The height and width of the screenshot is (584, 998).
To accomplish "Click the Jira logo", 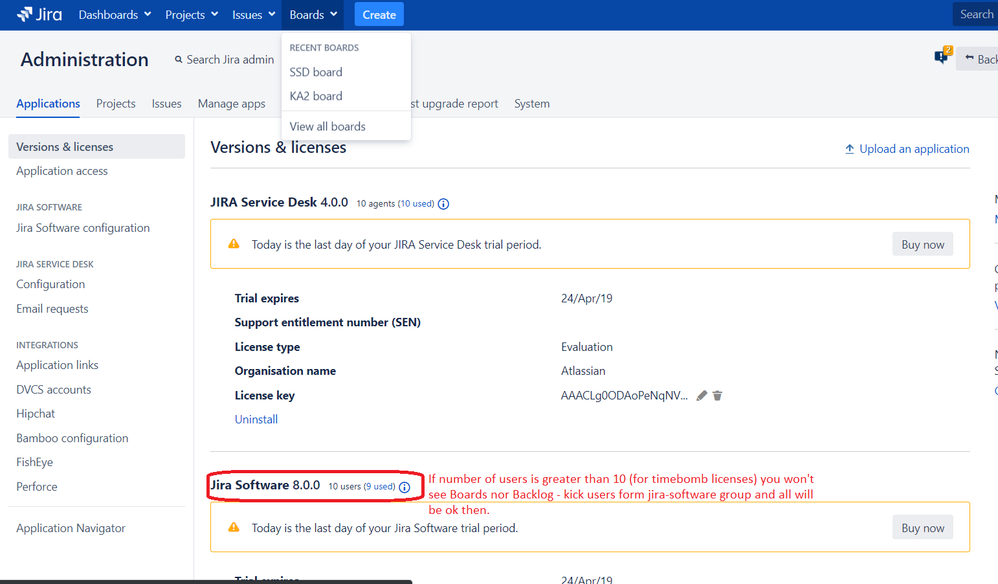I will point(39,14).
